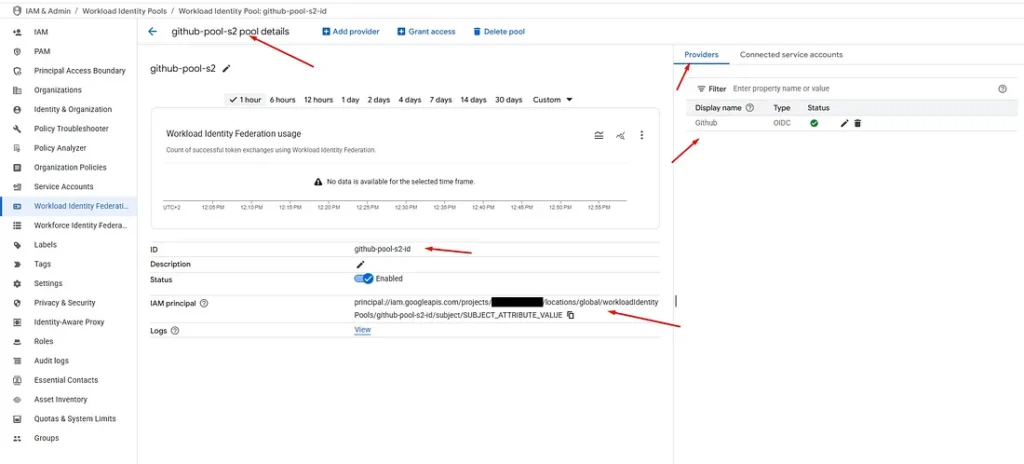
Task: Edit the Github provider with pencil icon
Action: pyautogui.click(x=844, y=123)
